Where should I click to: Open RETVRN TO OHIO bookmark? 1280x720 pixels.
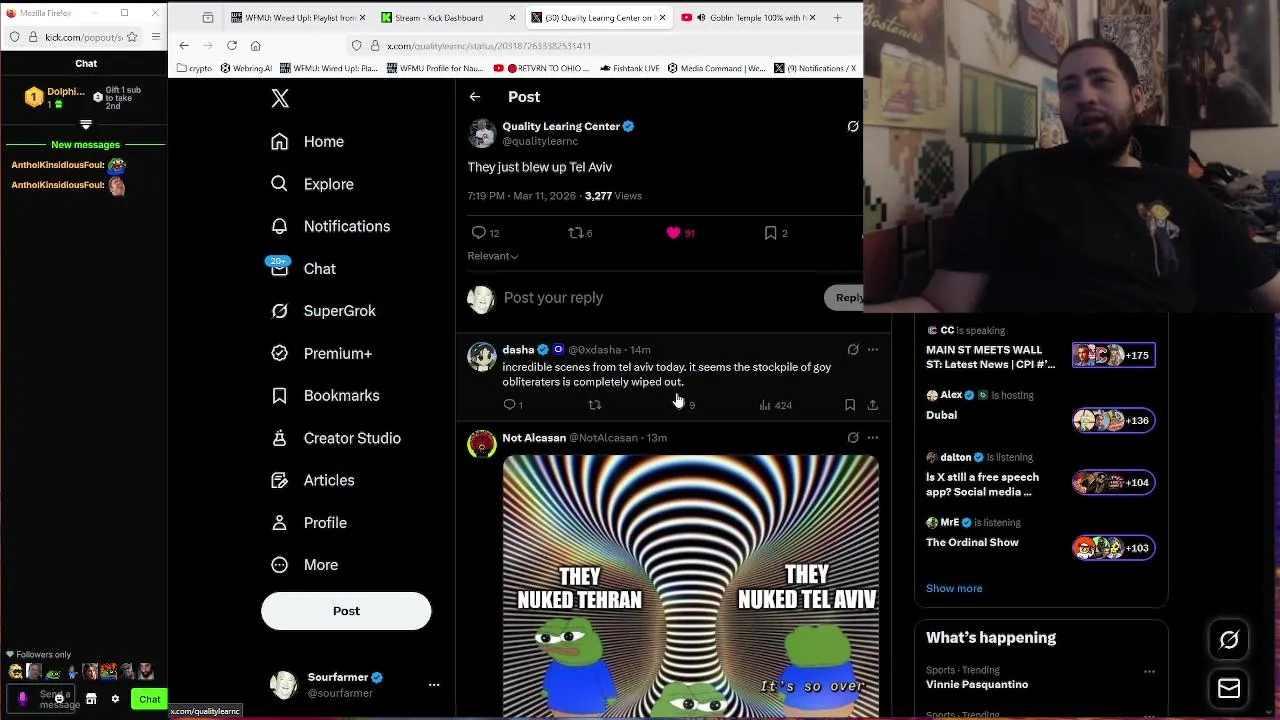click(541, 68)
